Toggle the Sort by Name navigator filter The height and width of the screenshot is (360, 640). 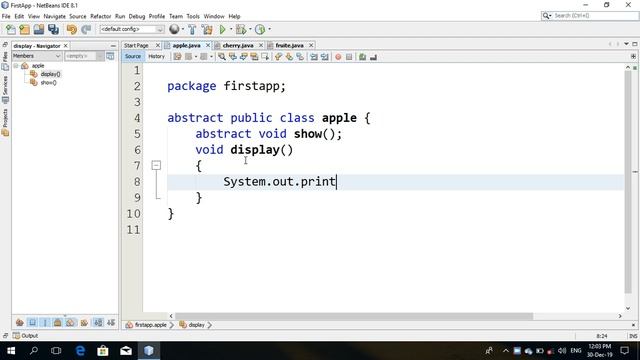(x=98, y=323)
